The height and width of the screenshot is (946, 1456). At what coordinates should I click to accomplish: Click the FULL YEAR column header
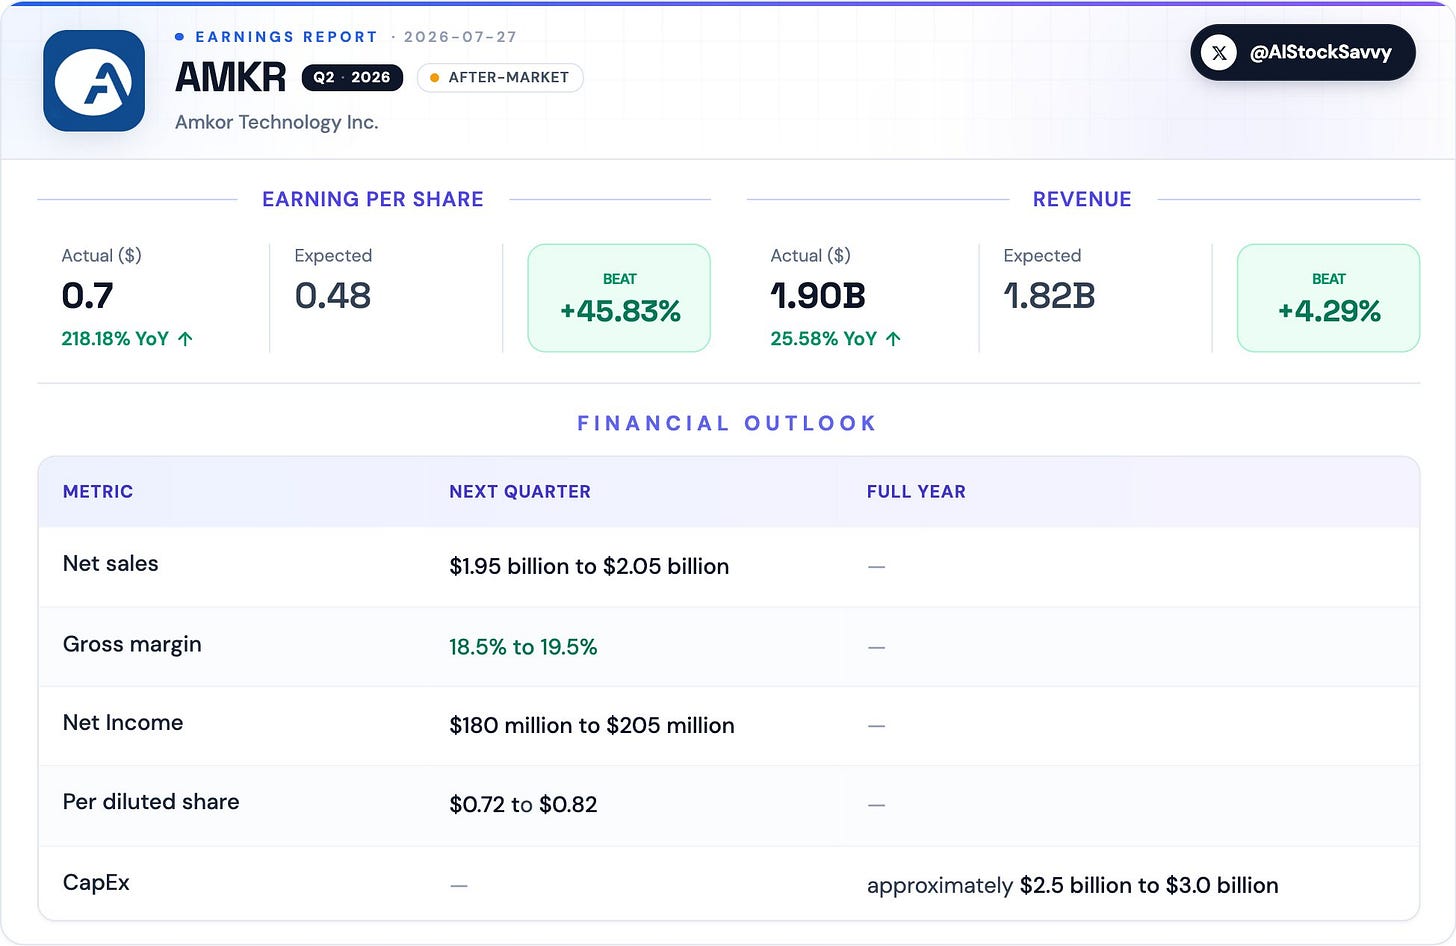(916, 492)
